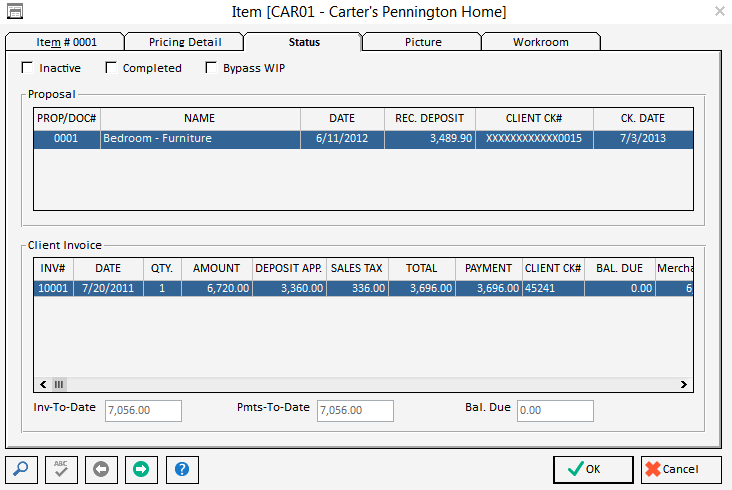This screenshot has height=490, width=732.
Task: Click the PAYMENT column header
Action: point(489,268)
